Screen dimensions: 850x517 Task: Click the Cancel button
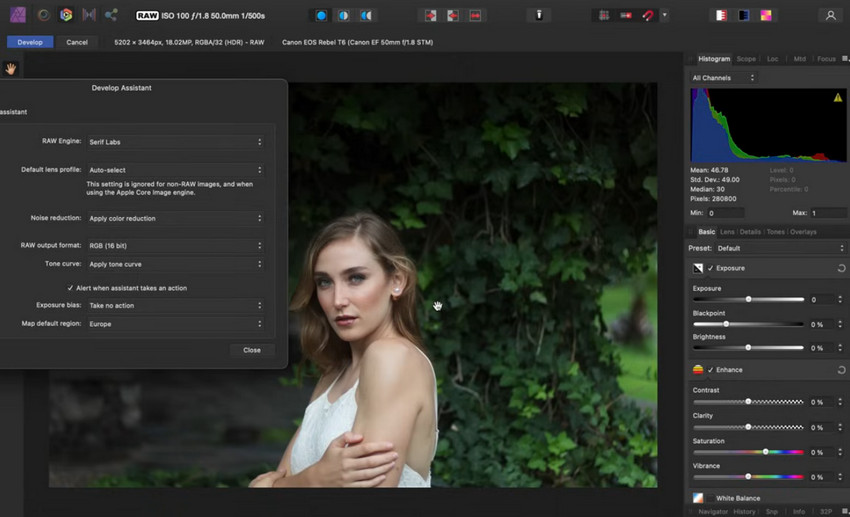pyautogui.click(x=77, y=42)
